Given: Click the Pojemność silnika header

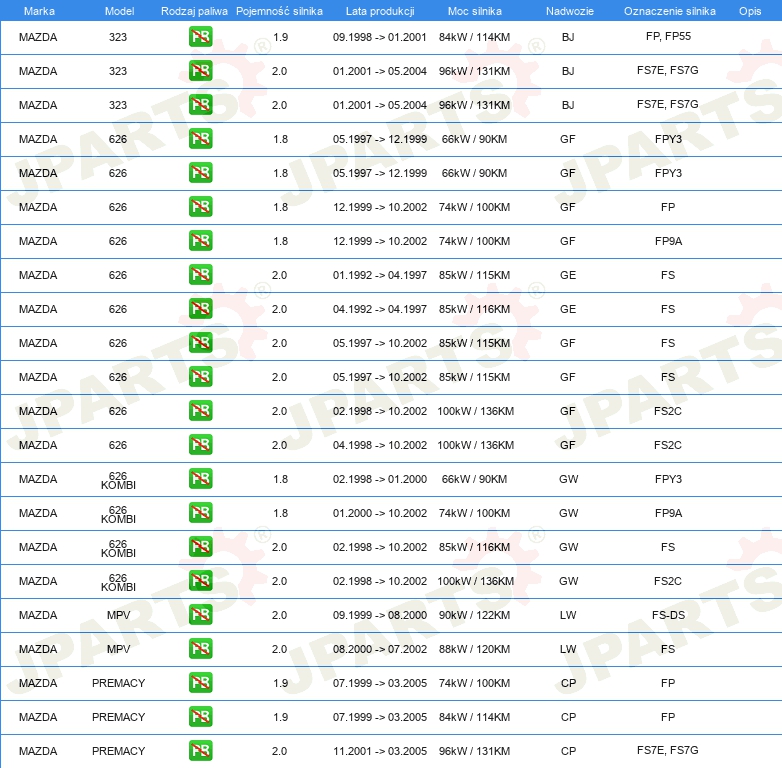Looking at the screenshot, I should 279,11.
